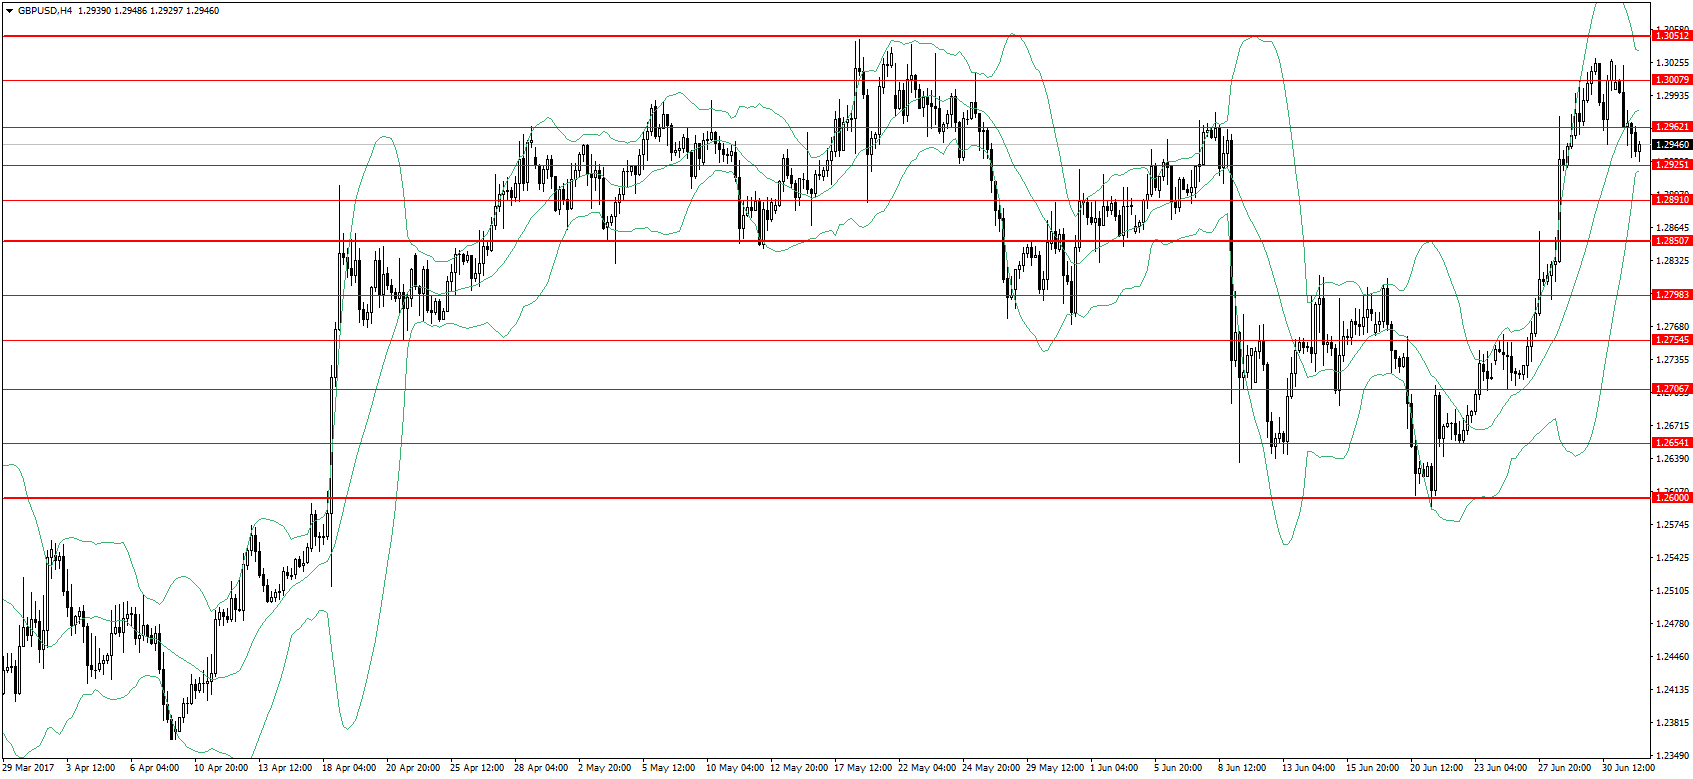Viewport: 1693px width, 779px height.
Task: Click the 20 Apr 20:00 time label
Action: coord(413,769)
